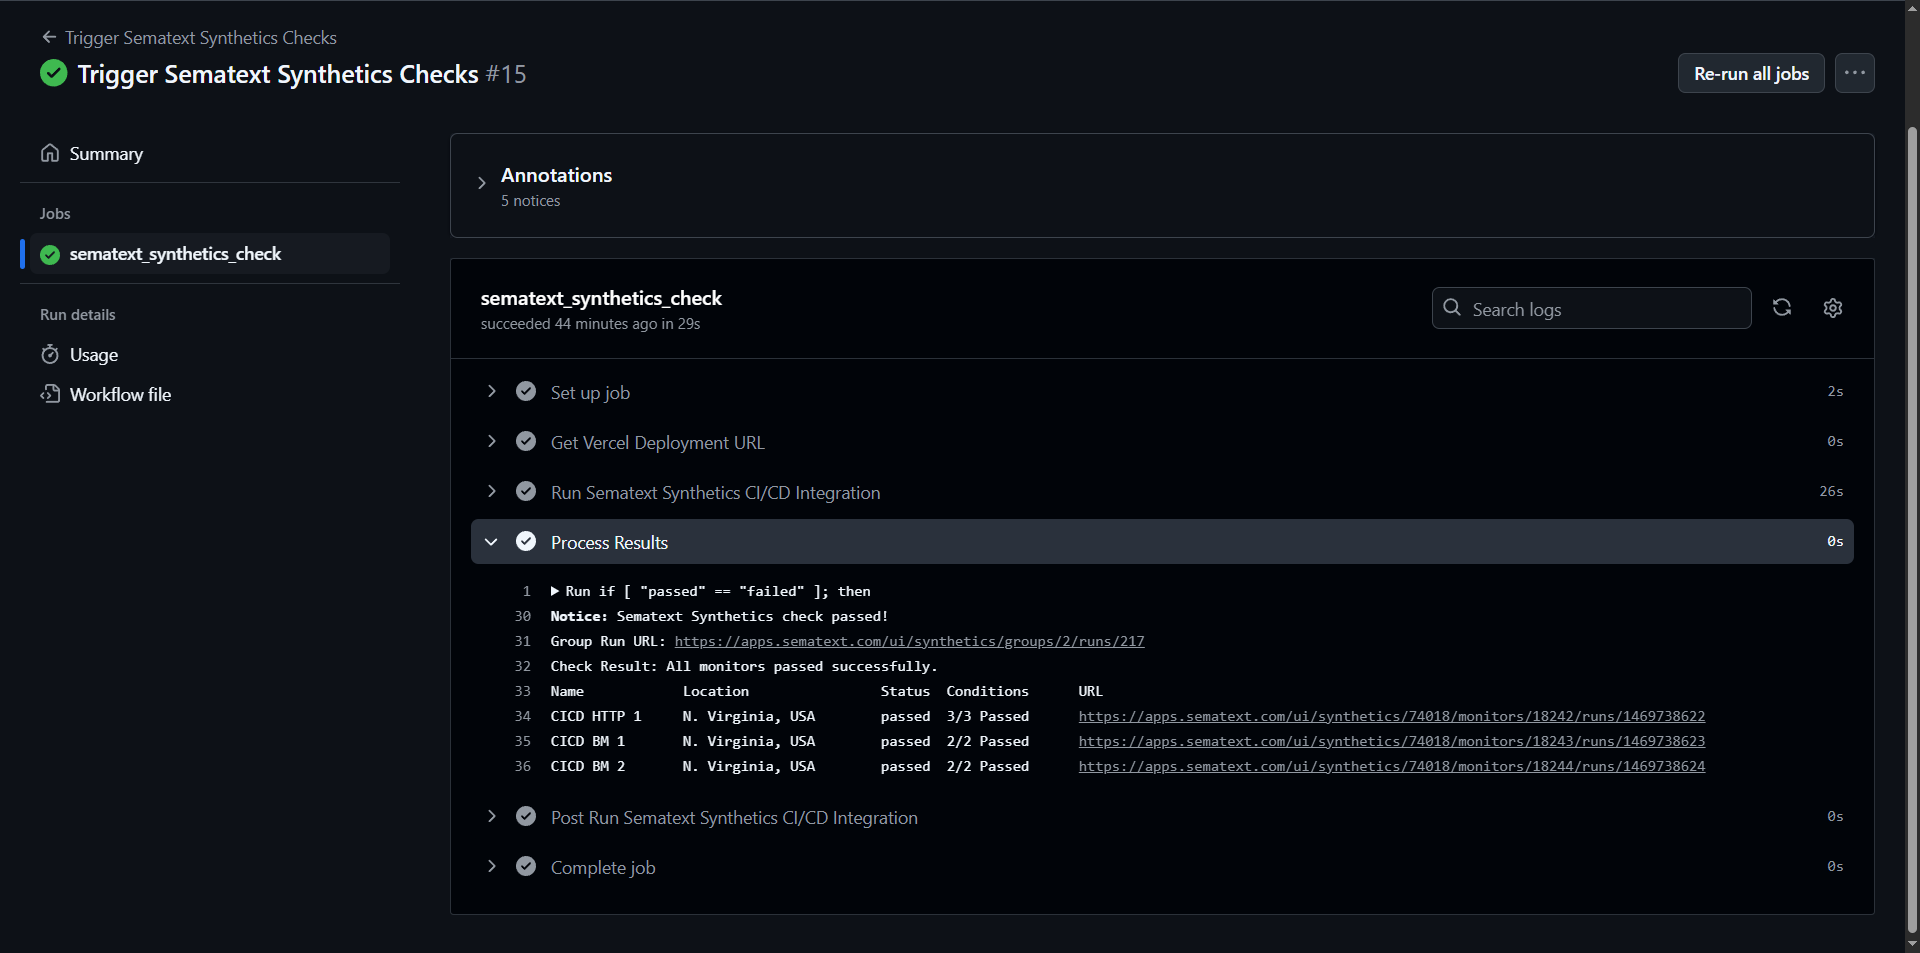Click the 2s duration of Set up job

1835,391
